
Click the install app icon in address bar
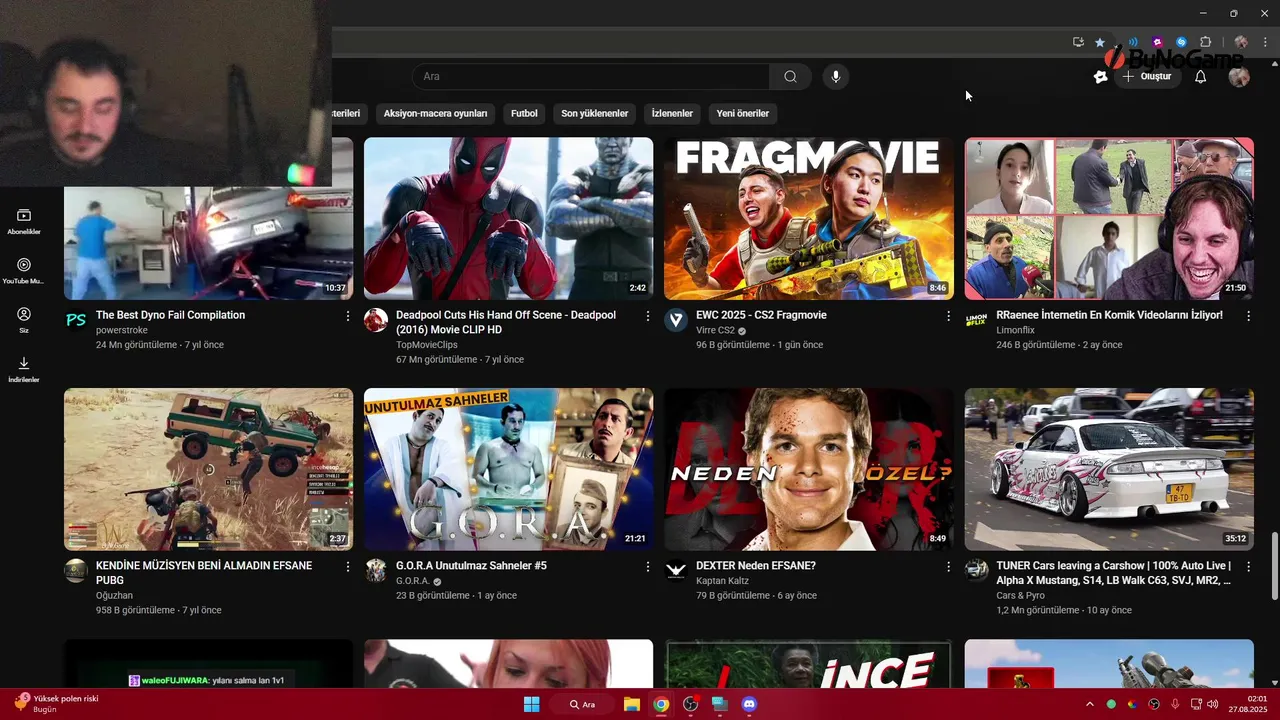point(1078,42)
